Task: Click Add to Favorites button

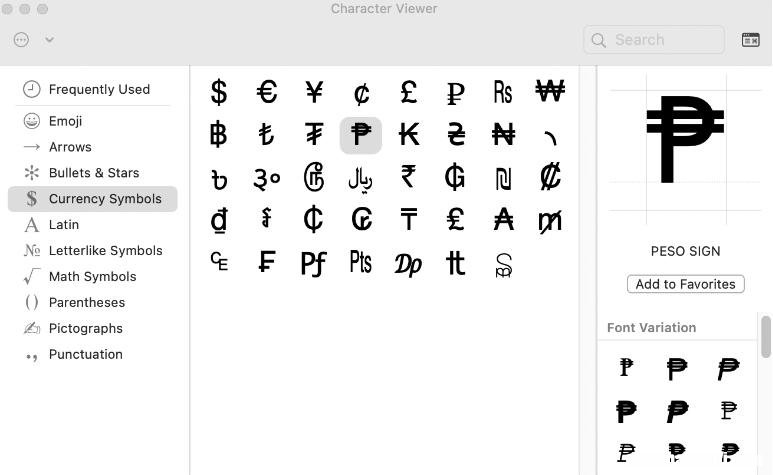Action: click(x=685, y=284)
